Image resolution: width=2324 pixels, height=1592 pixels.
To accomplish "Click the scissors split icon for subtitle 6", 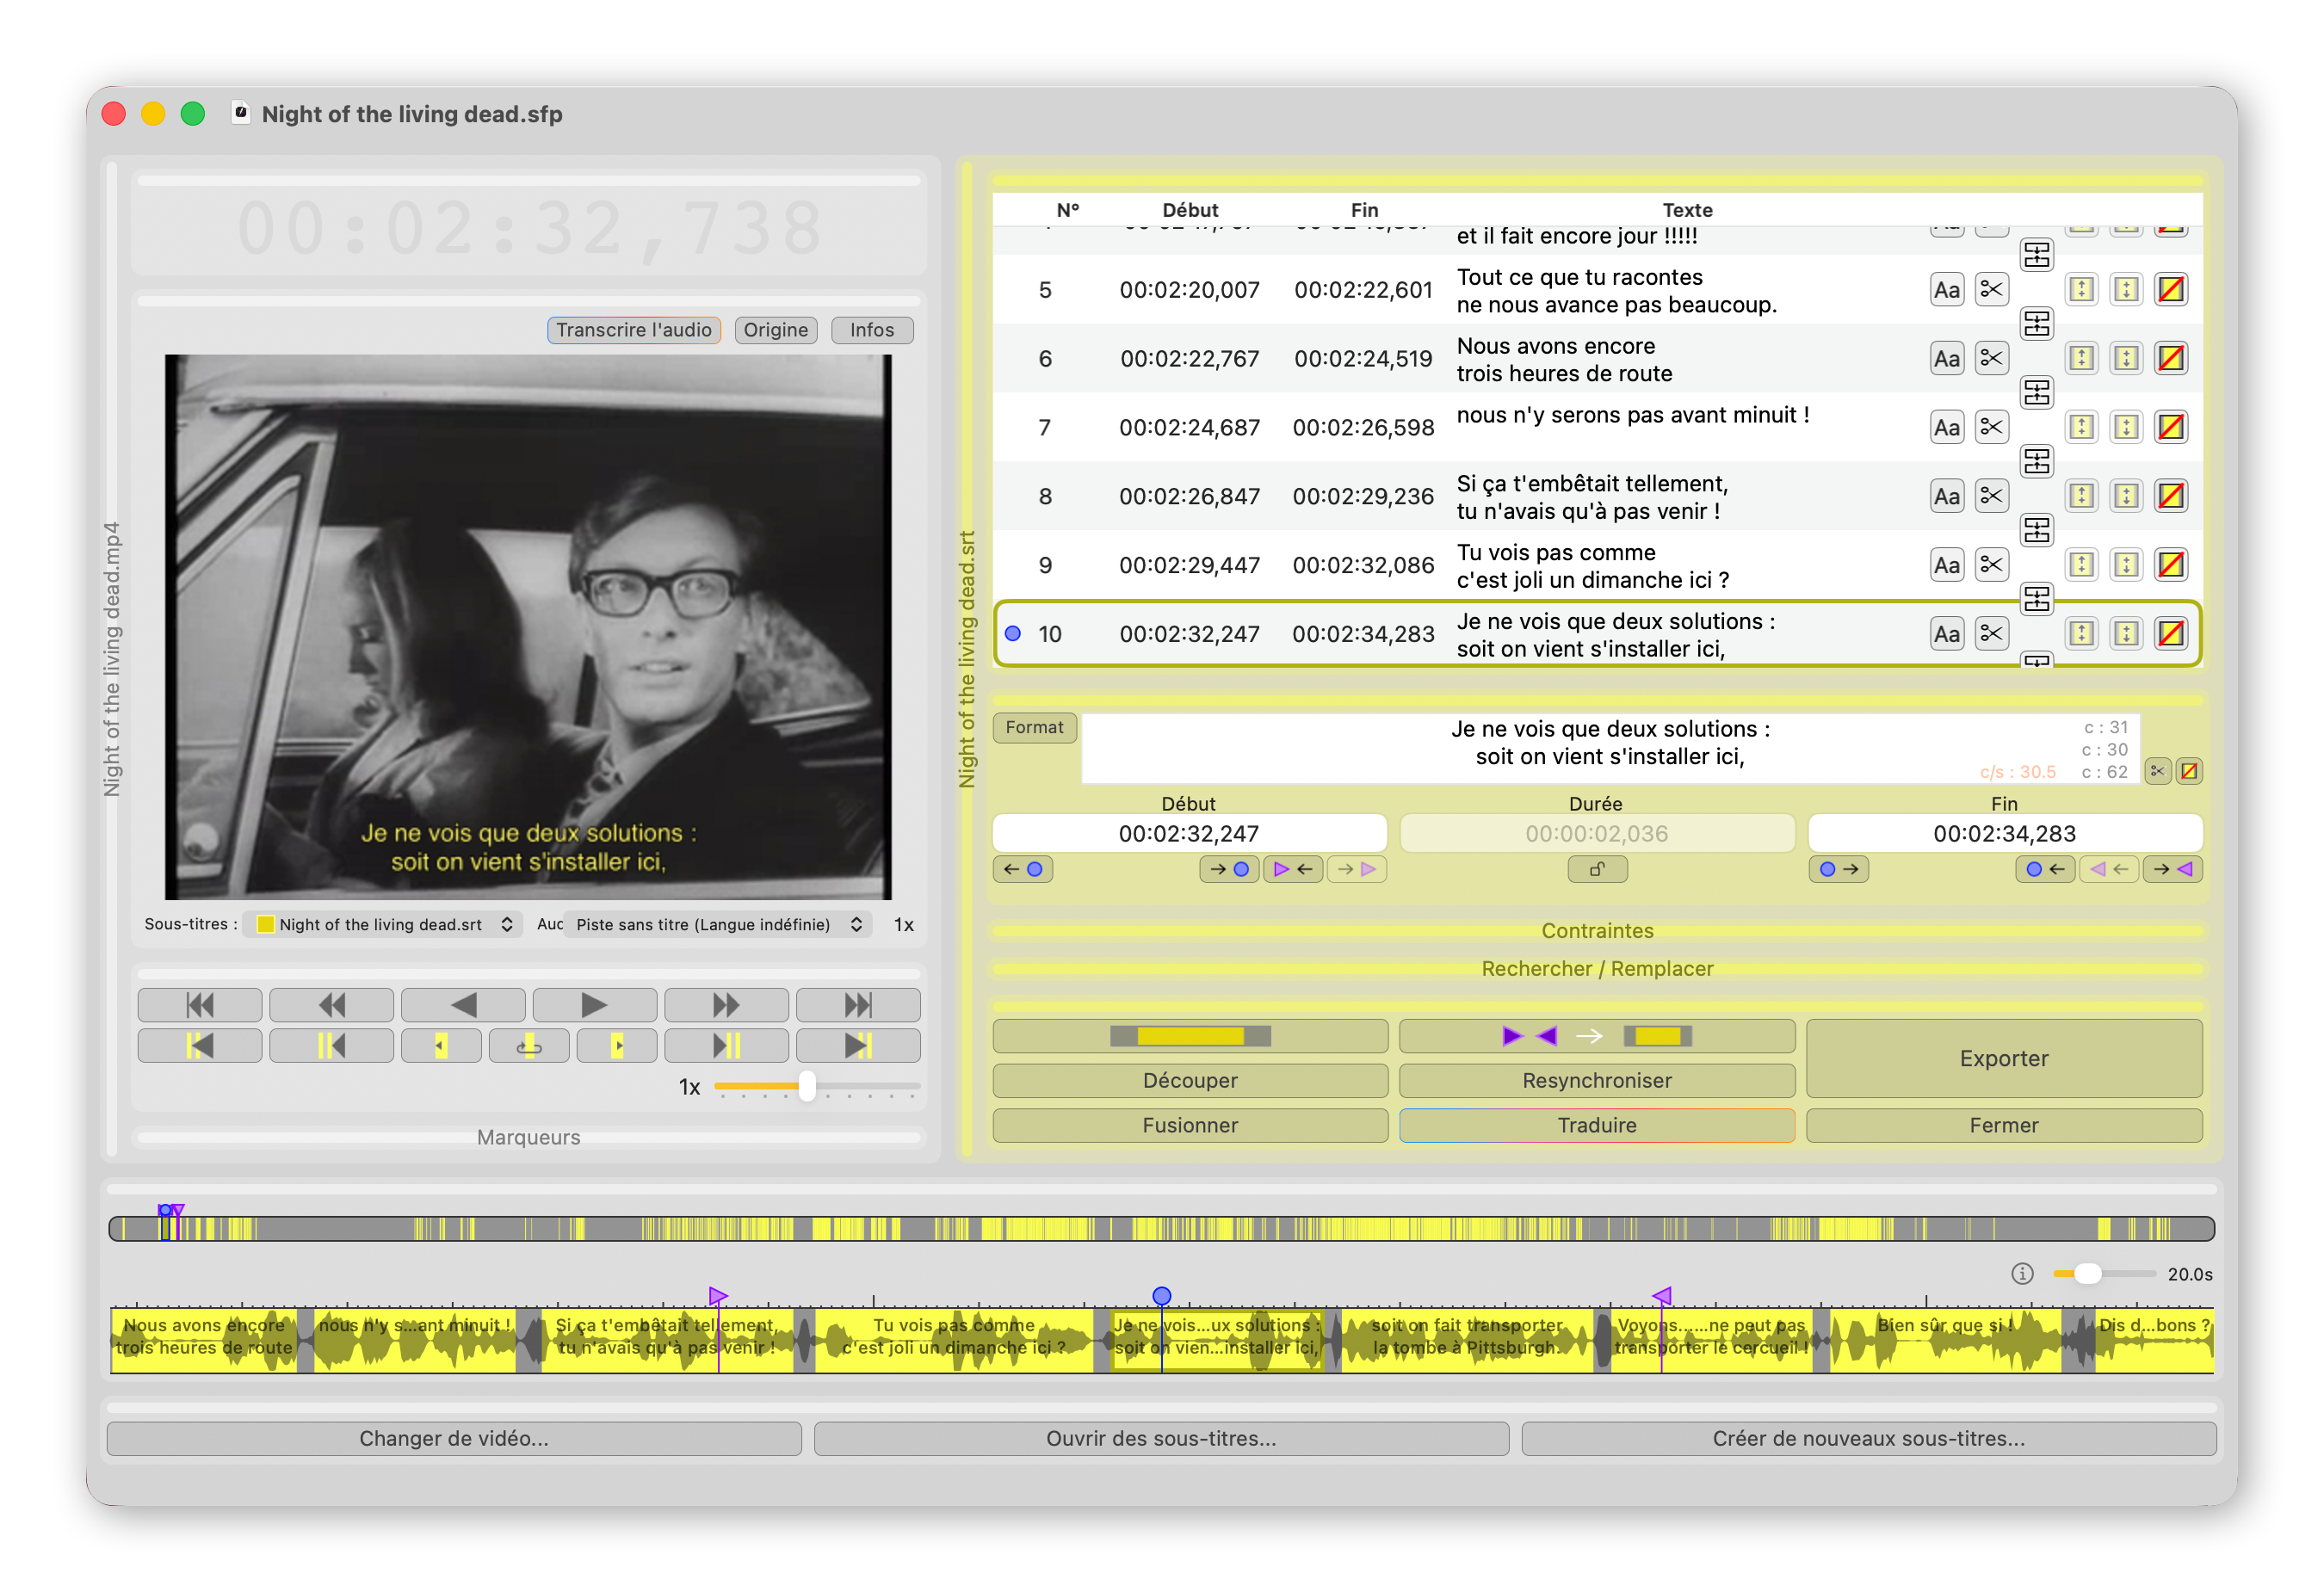I will 1991,358.
